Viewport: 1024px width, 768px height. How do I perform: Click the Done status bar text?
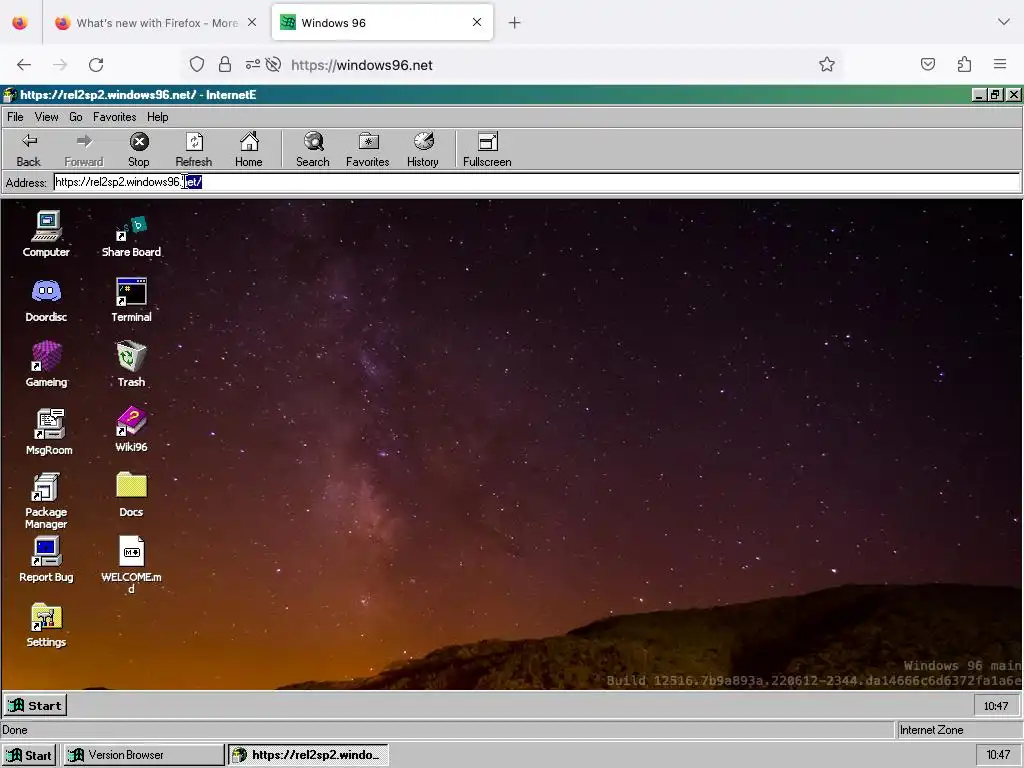(x=14, y=730)
